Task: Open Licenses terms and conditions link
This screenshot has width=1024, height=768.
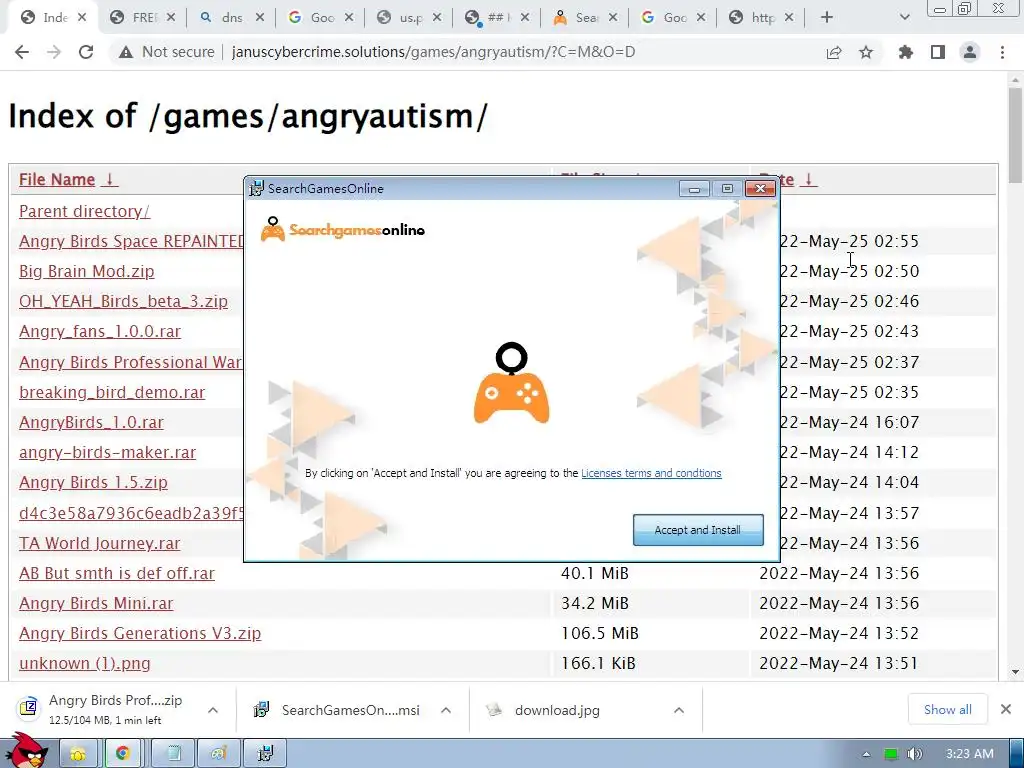Action: coord(651,473)
